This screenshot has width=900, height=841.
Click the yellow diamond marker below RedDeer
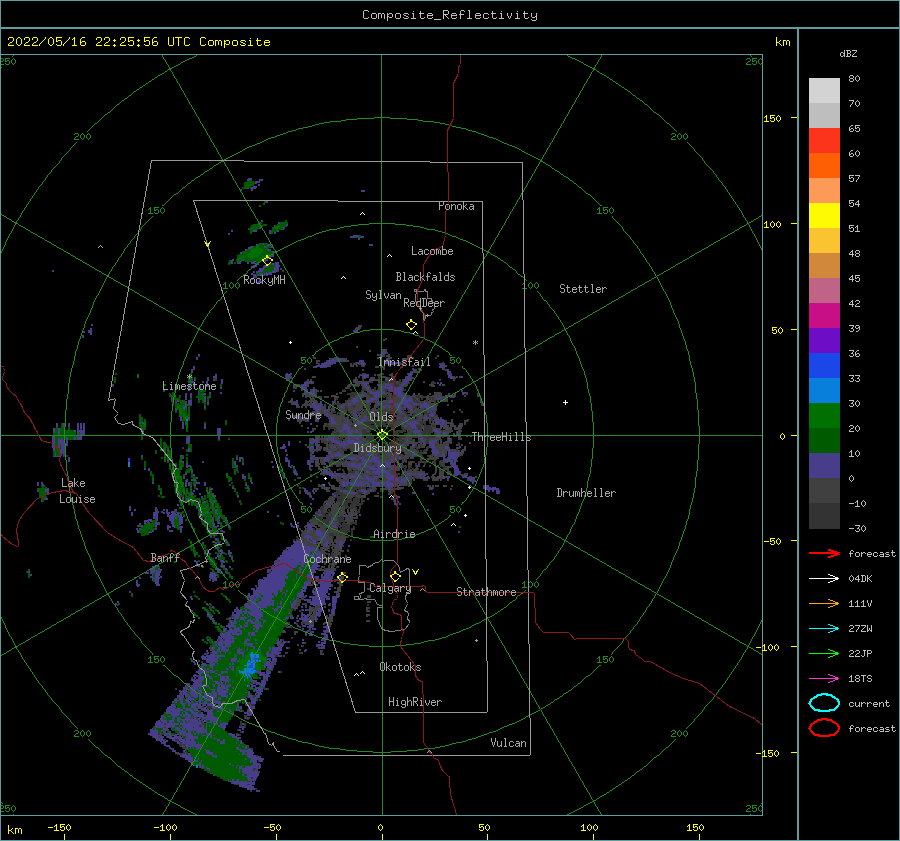(x=412, y=325)
